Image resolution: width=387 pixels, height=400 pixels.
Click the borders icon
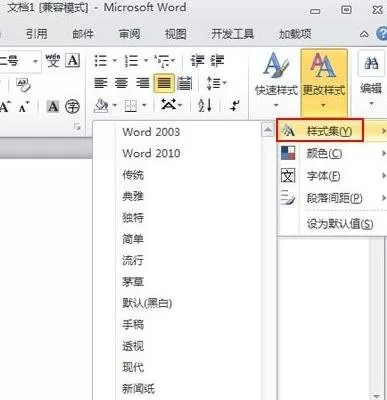coord(131,106)
